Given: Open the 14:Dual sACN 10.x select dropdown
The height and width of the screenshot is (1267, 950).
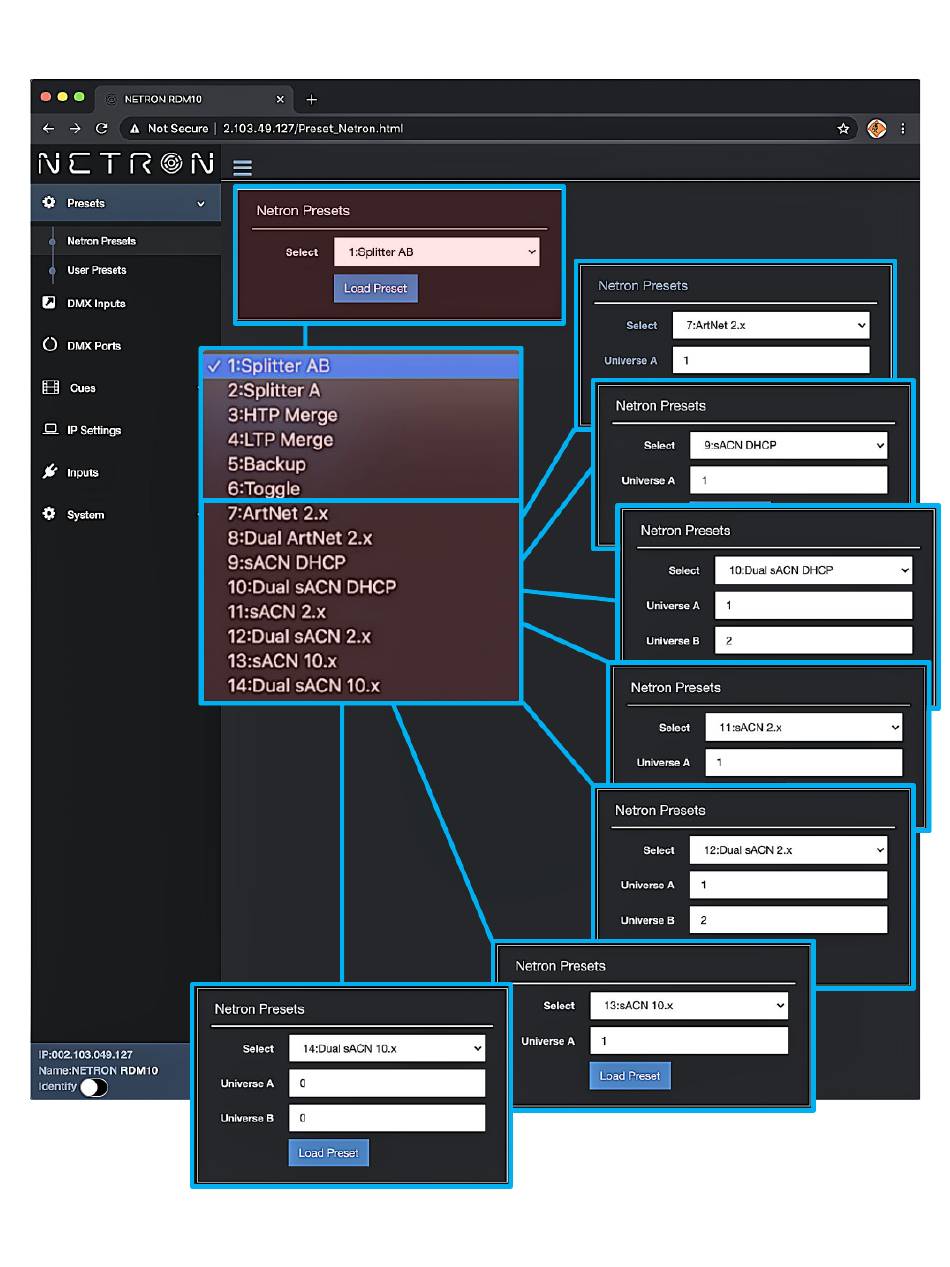Looking at the screenshot, I should click(x=387, y=1048).
